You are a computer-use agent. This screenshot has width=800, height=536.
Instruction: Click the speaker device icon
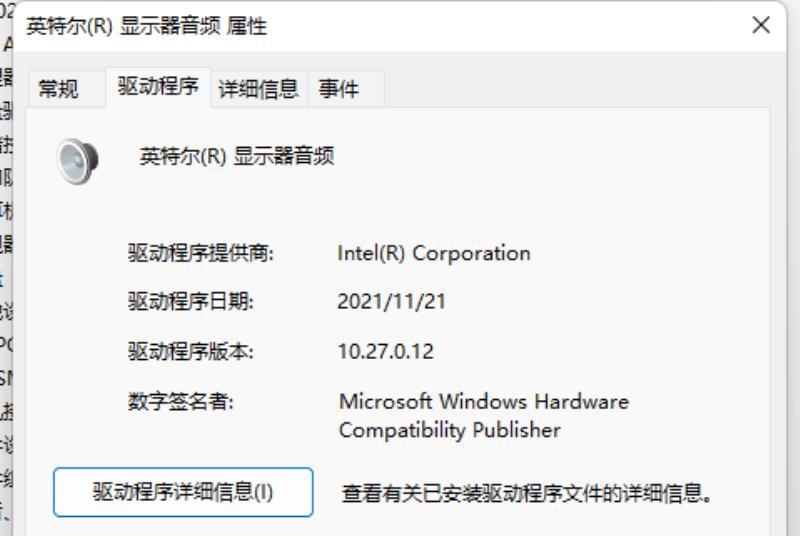(78, 161)
